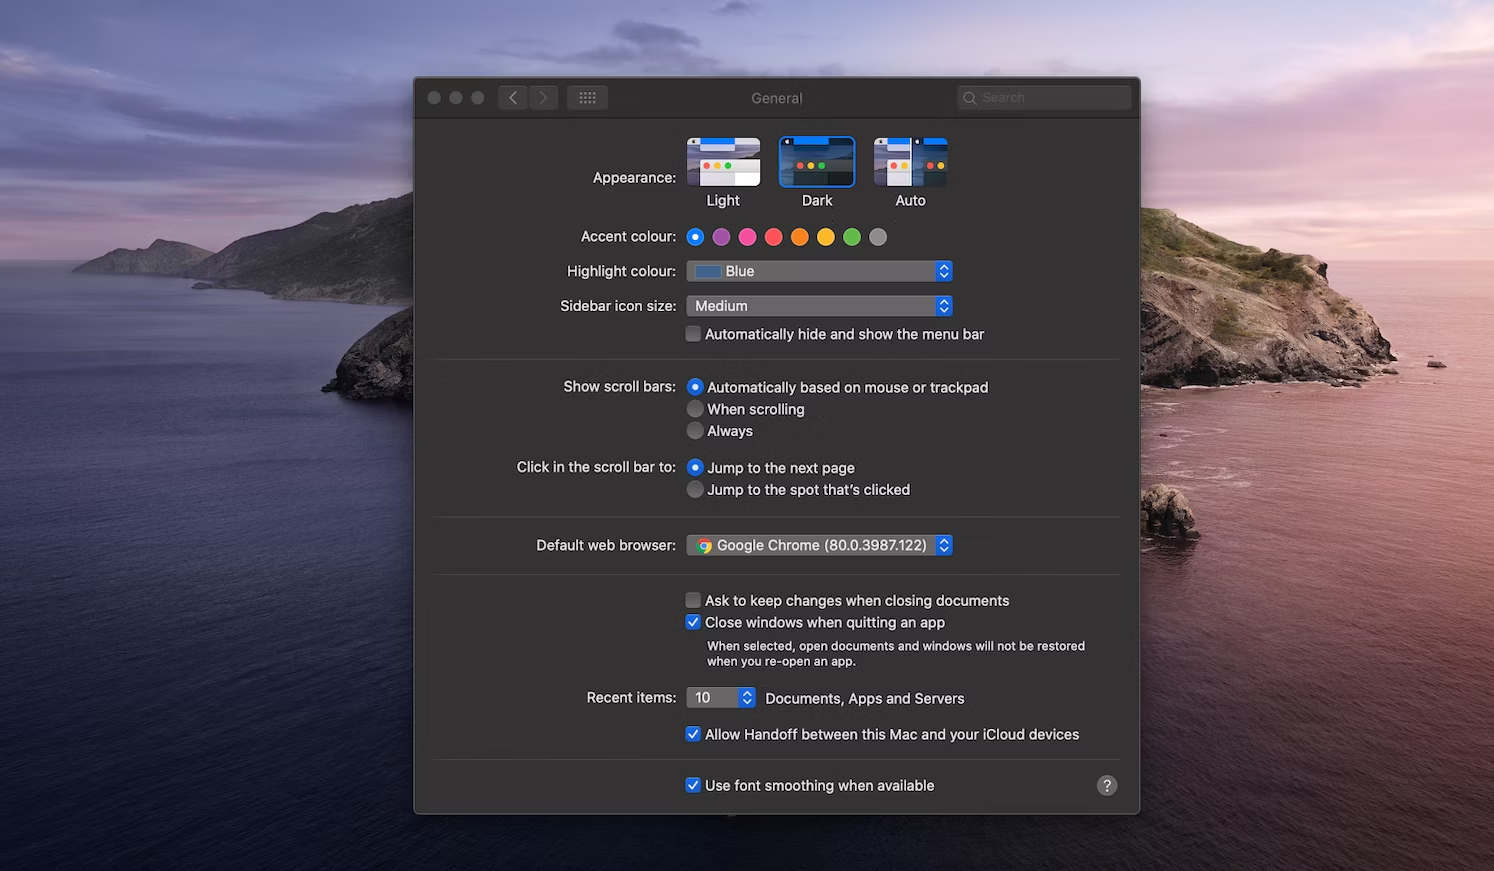Select the Auto appearance thumbnail
Viewport: 1494px width, 871px height.
pos(910,161)
